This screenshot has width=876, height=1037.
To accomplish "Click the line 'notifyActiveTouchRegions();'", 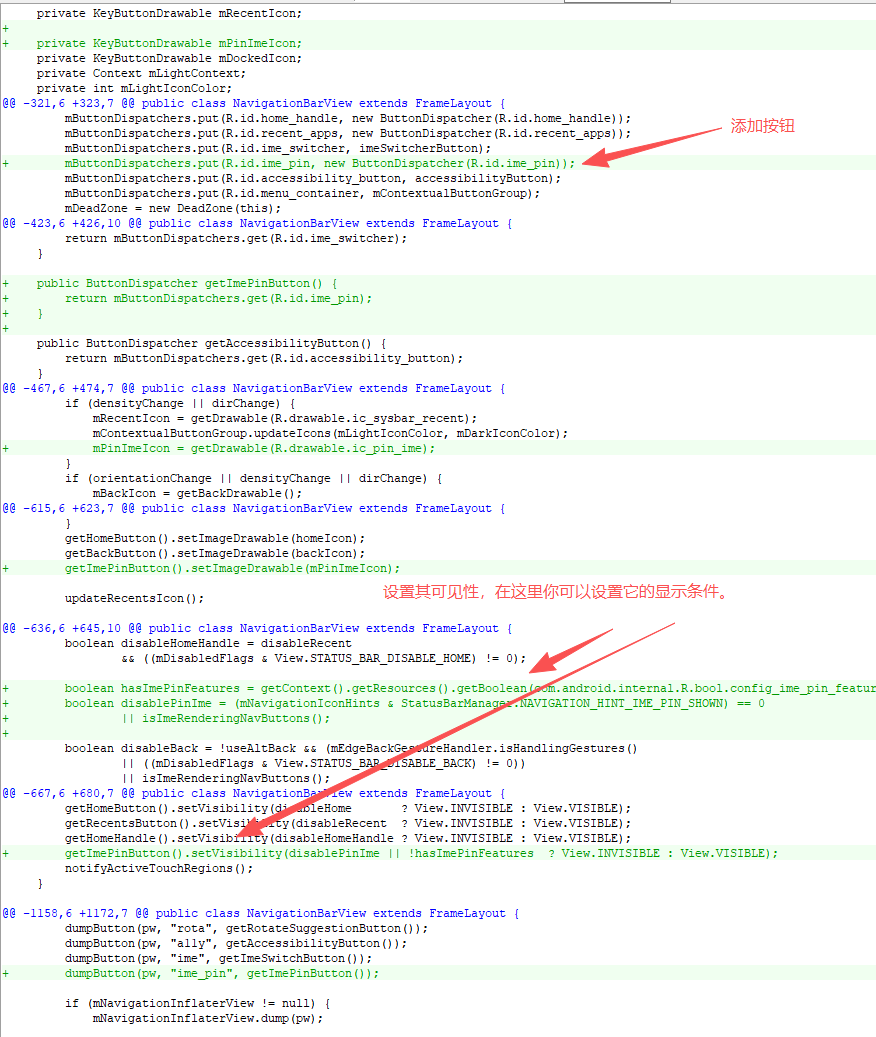I will (159, 869).
